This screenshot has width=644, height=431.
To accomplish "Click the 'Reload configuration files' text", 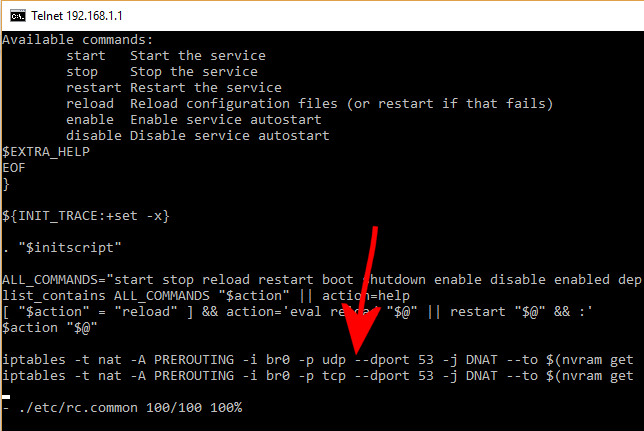I will click(x=234, y=104).
